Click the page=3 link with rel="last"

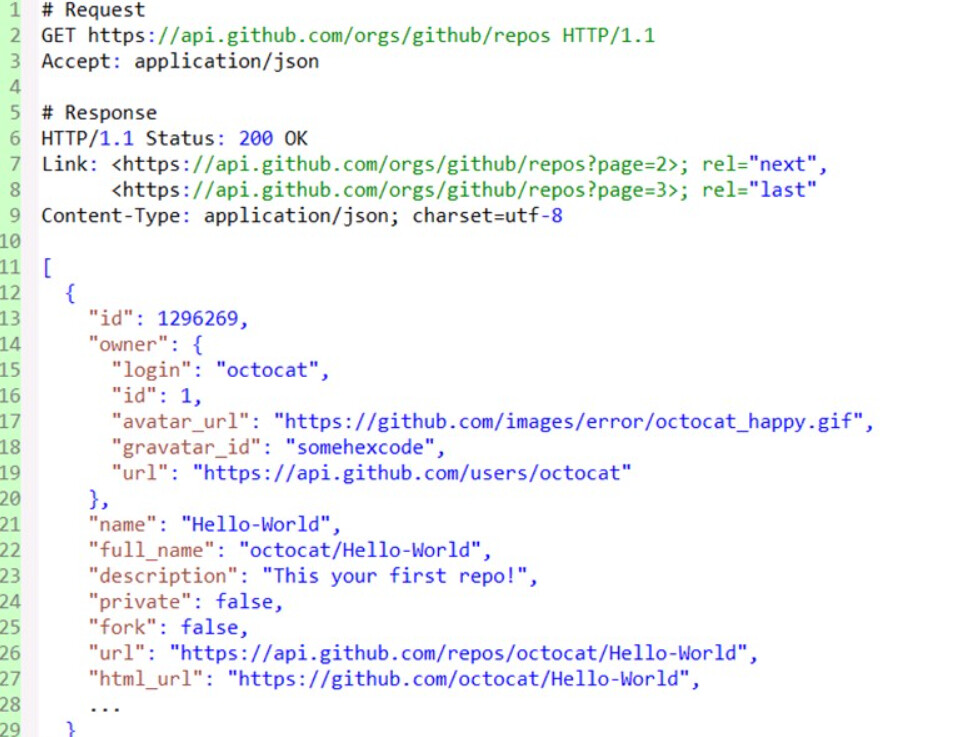[464, 190]
